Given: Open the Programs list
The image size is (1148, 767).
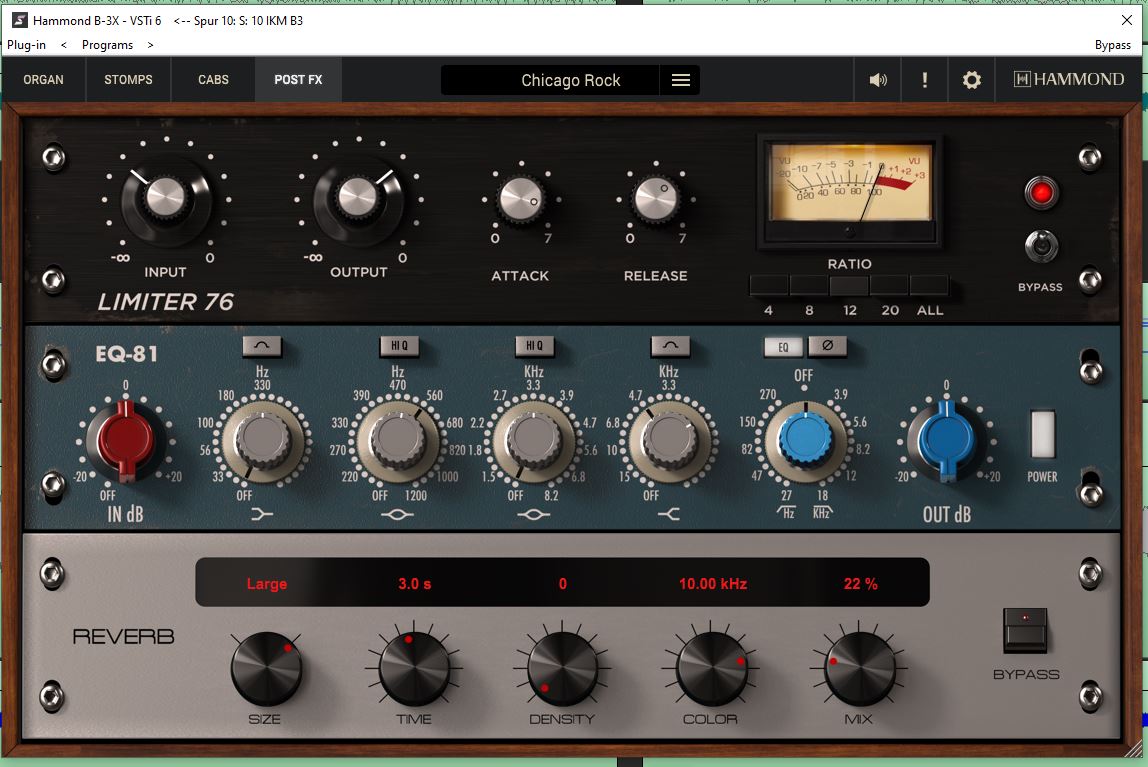Looking at the screenshot, I should tap(108, 45).
